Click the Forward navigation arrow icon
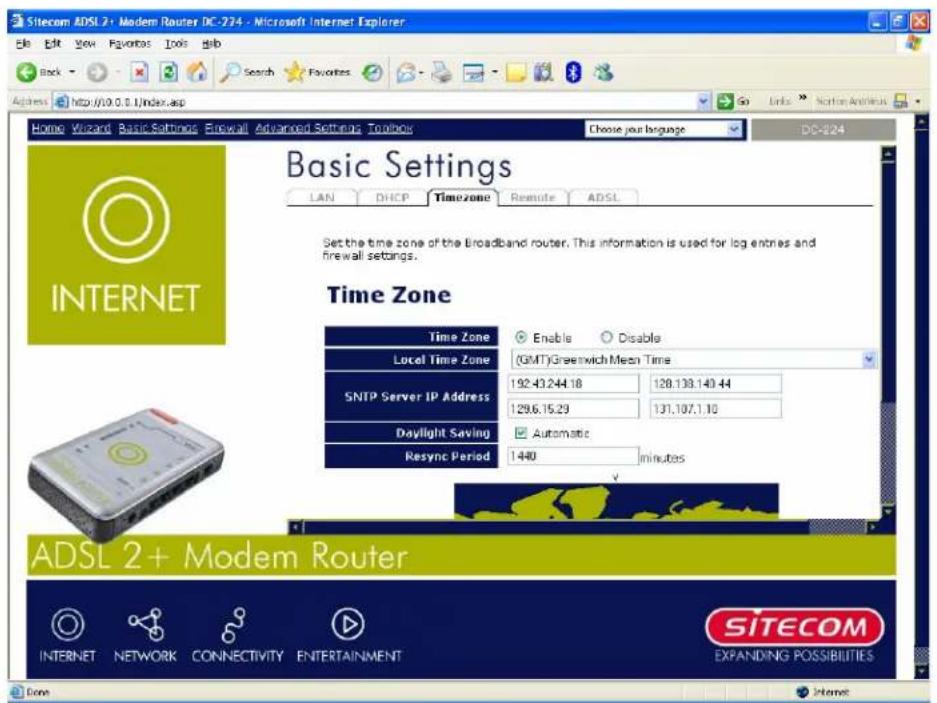Screen dimensions: 937x703 (97, 72)
